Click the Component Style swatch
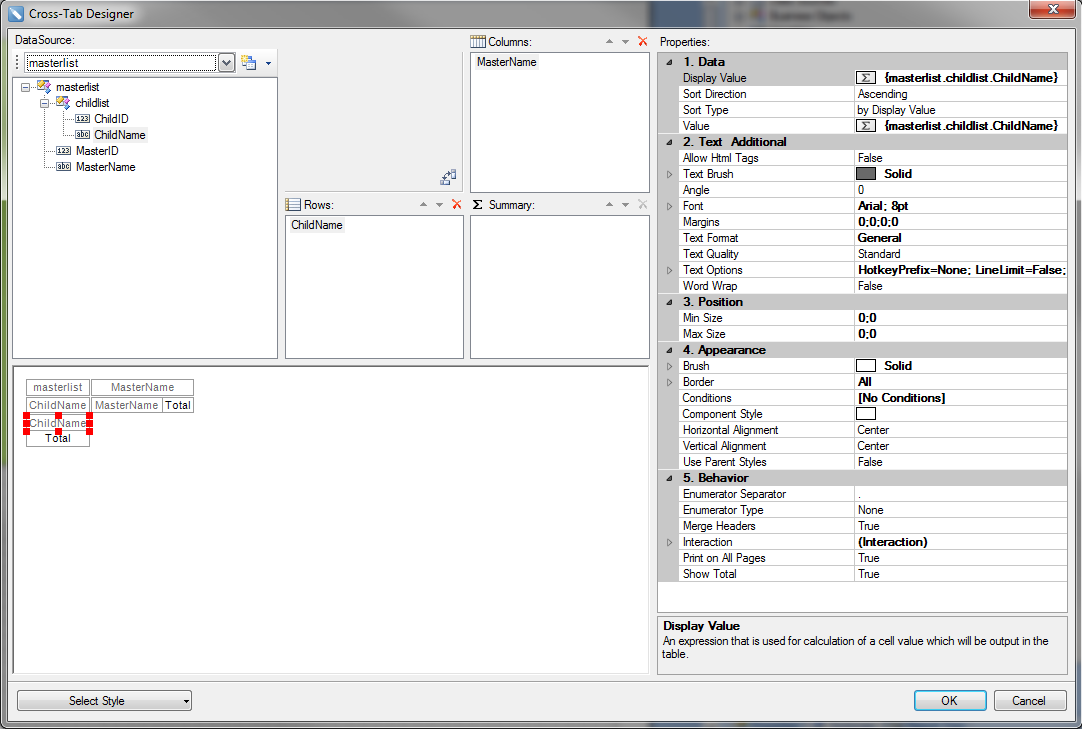The image size is (1082, 729). [866, 414]
